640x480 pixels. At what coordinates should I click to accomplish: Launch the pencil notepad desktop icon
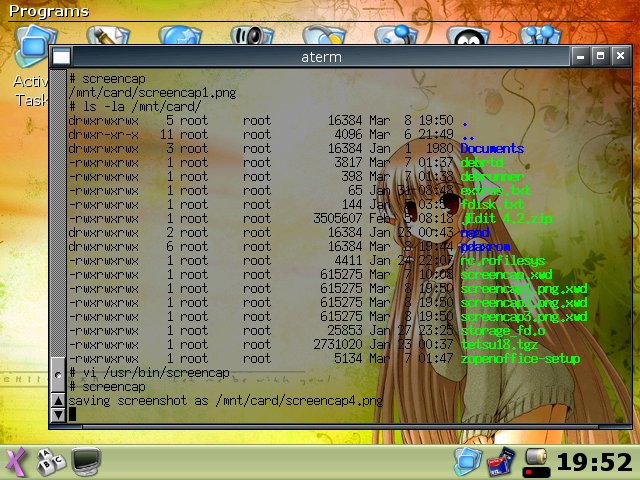(x=107, y=36)
